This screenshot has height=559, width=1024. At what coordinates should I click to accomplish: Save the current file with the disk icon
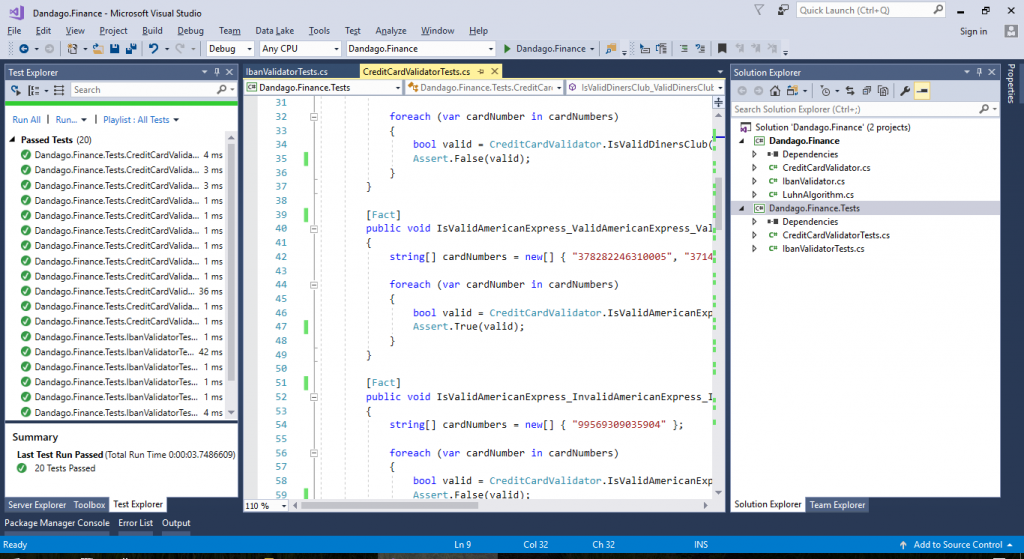pyautogui.click(x=114, y=48)
